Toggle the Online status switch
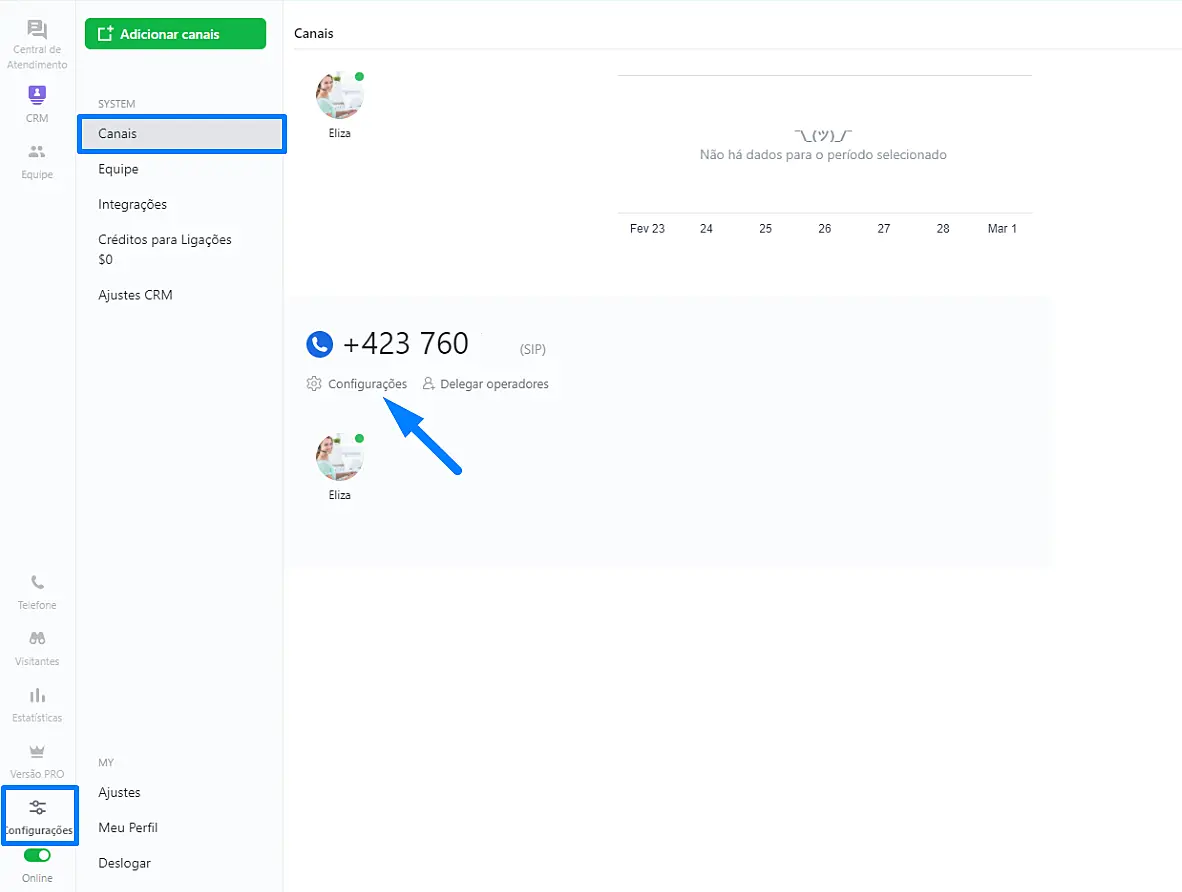 37,856
